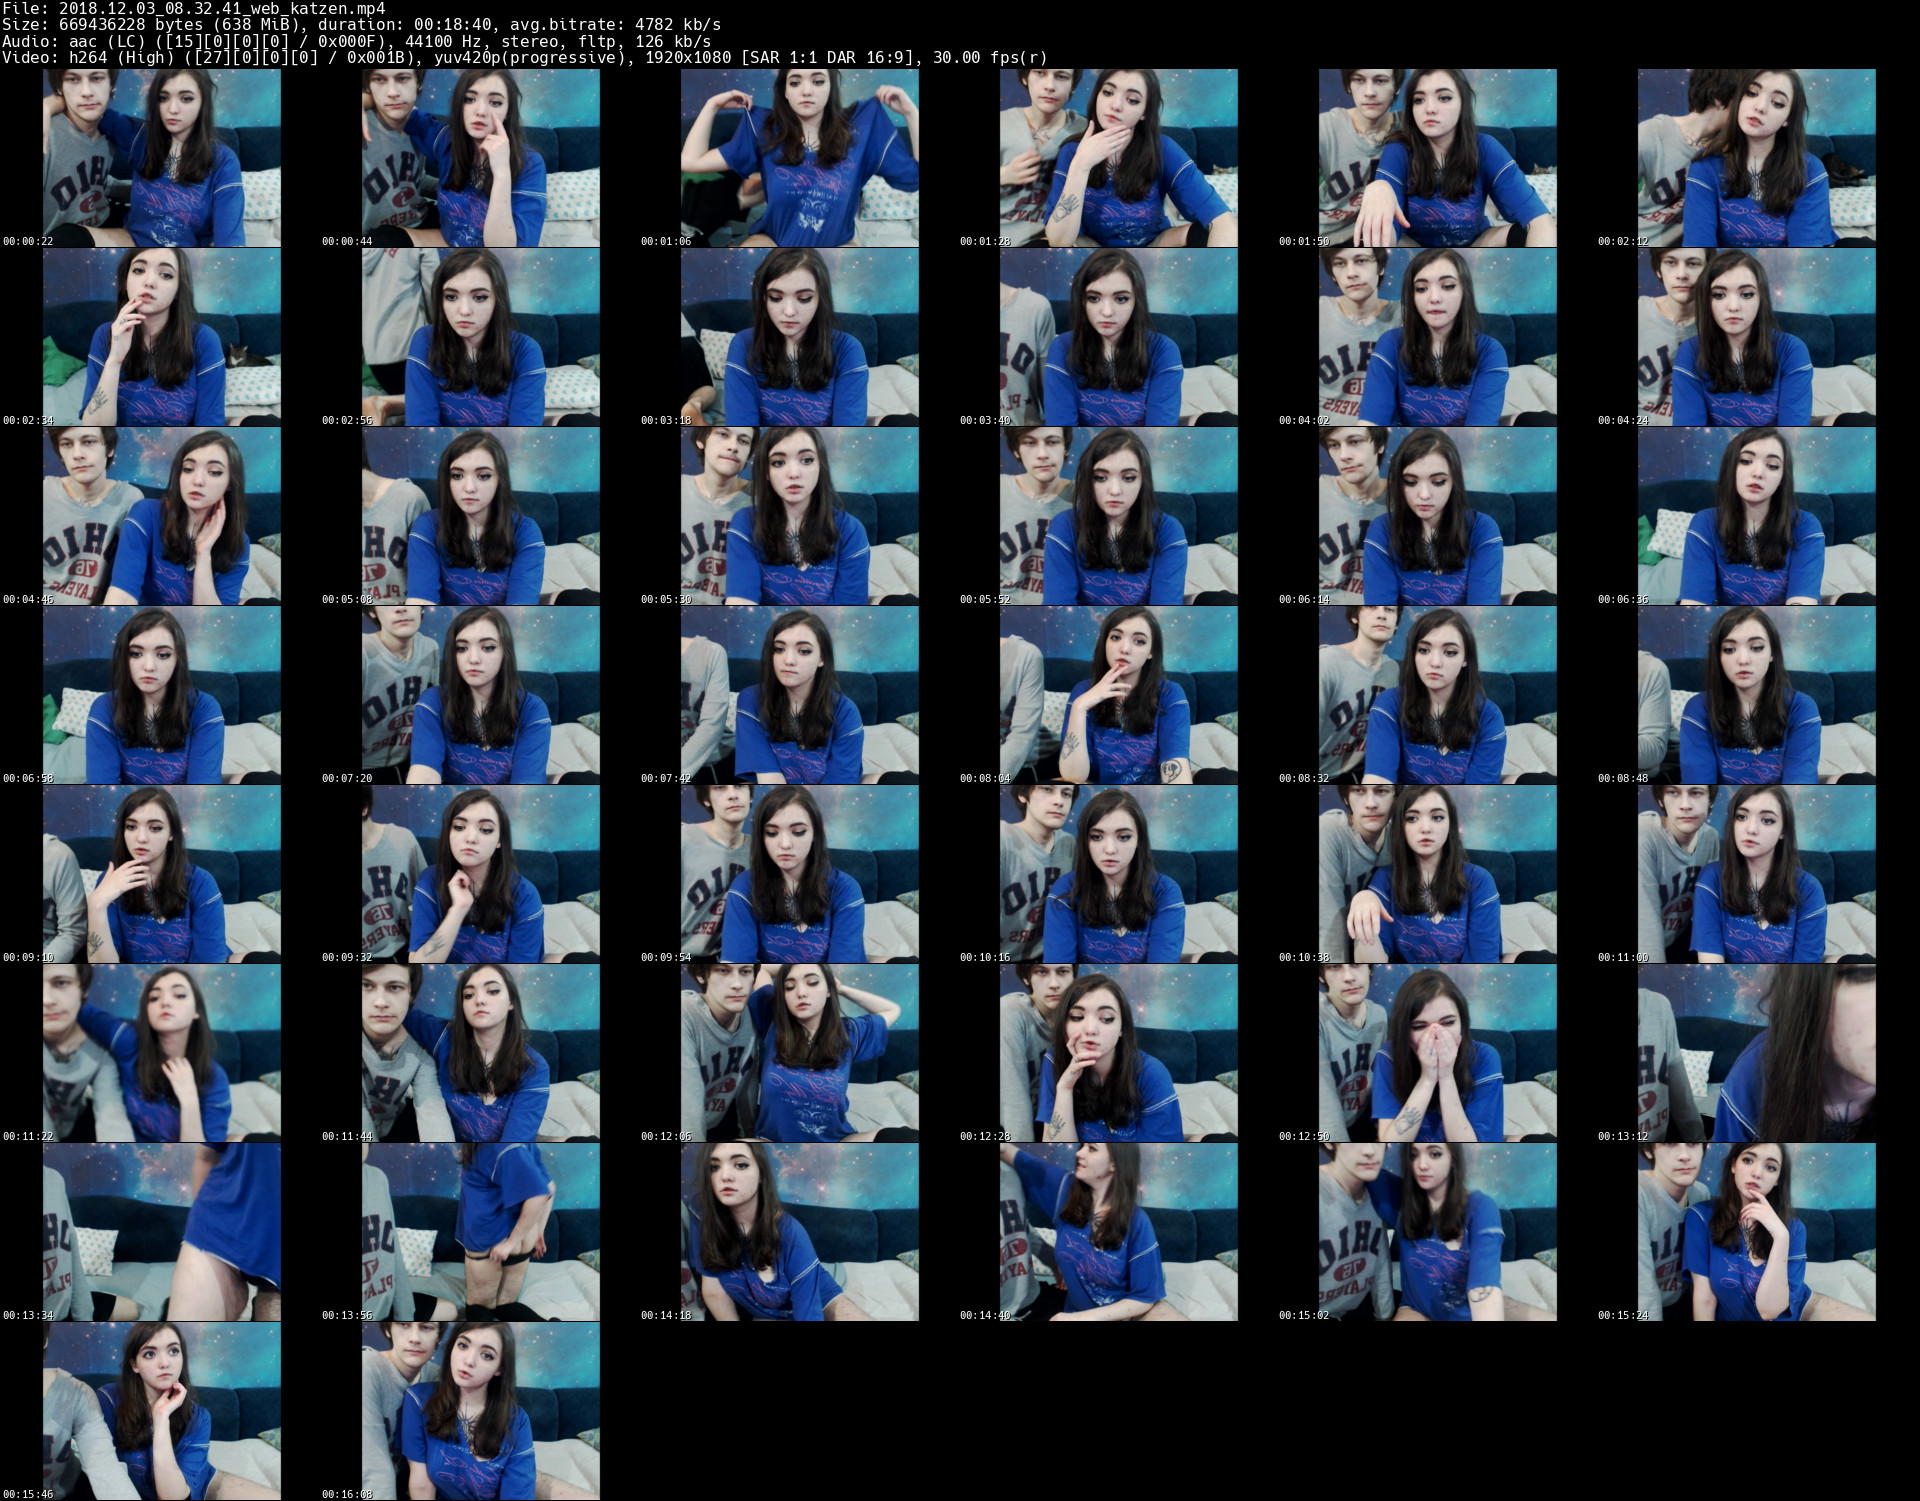Screen dimensions: 1920x1501
Task: Select the thumbnail at 00:04:02
Action: (1438, 337)
